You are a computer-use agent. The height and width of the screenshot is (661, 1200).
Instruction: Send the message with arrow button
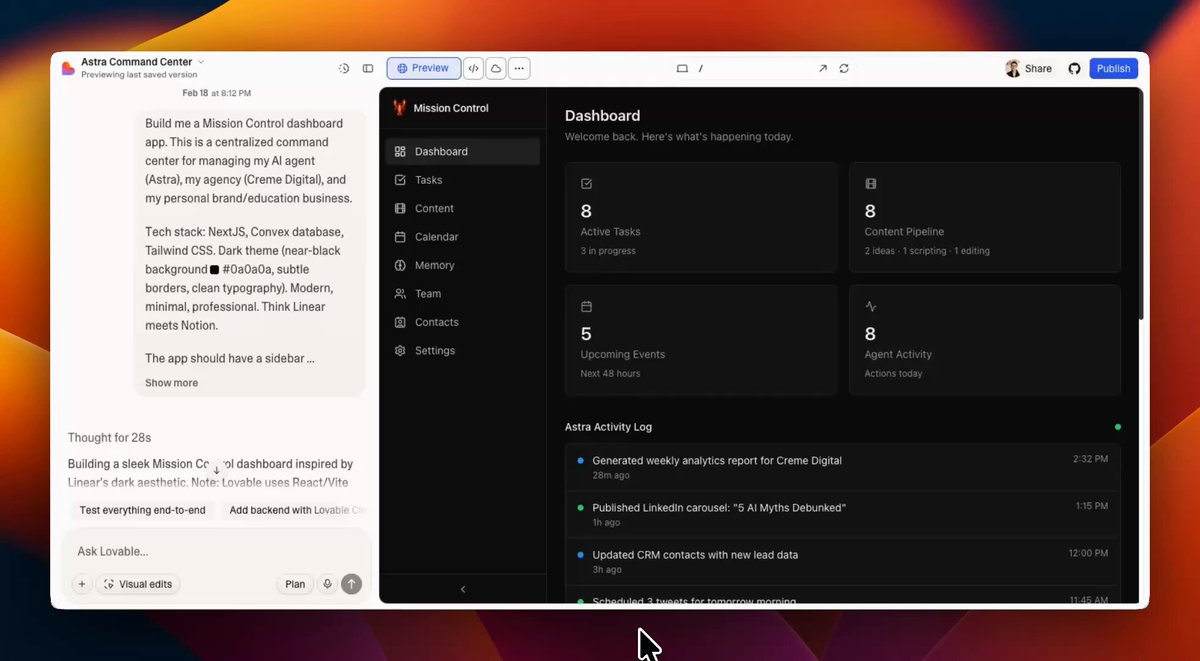[351, 584]
